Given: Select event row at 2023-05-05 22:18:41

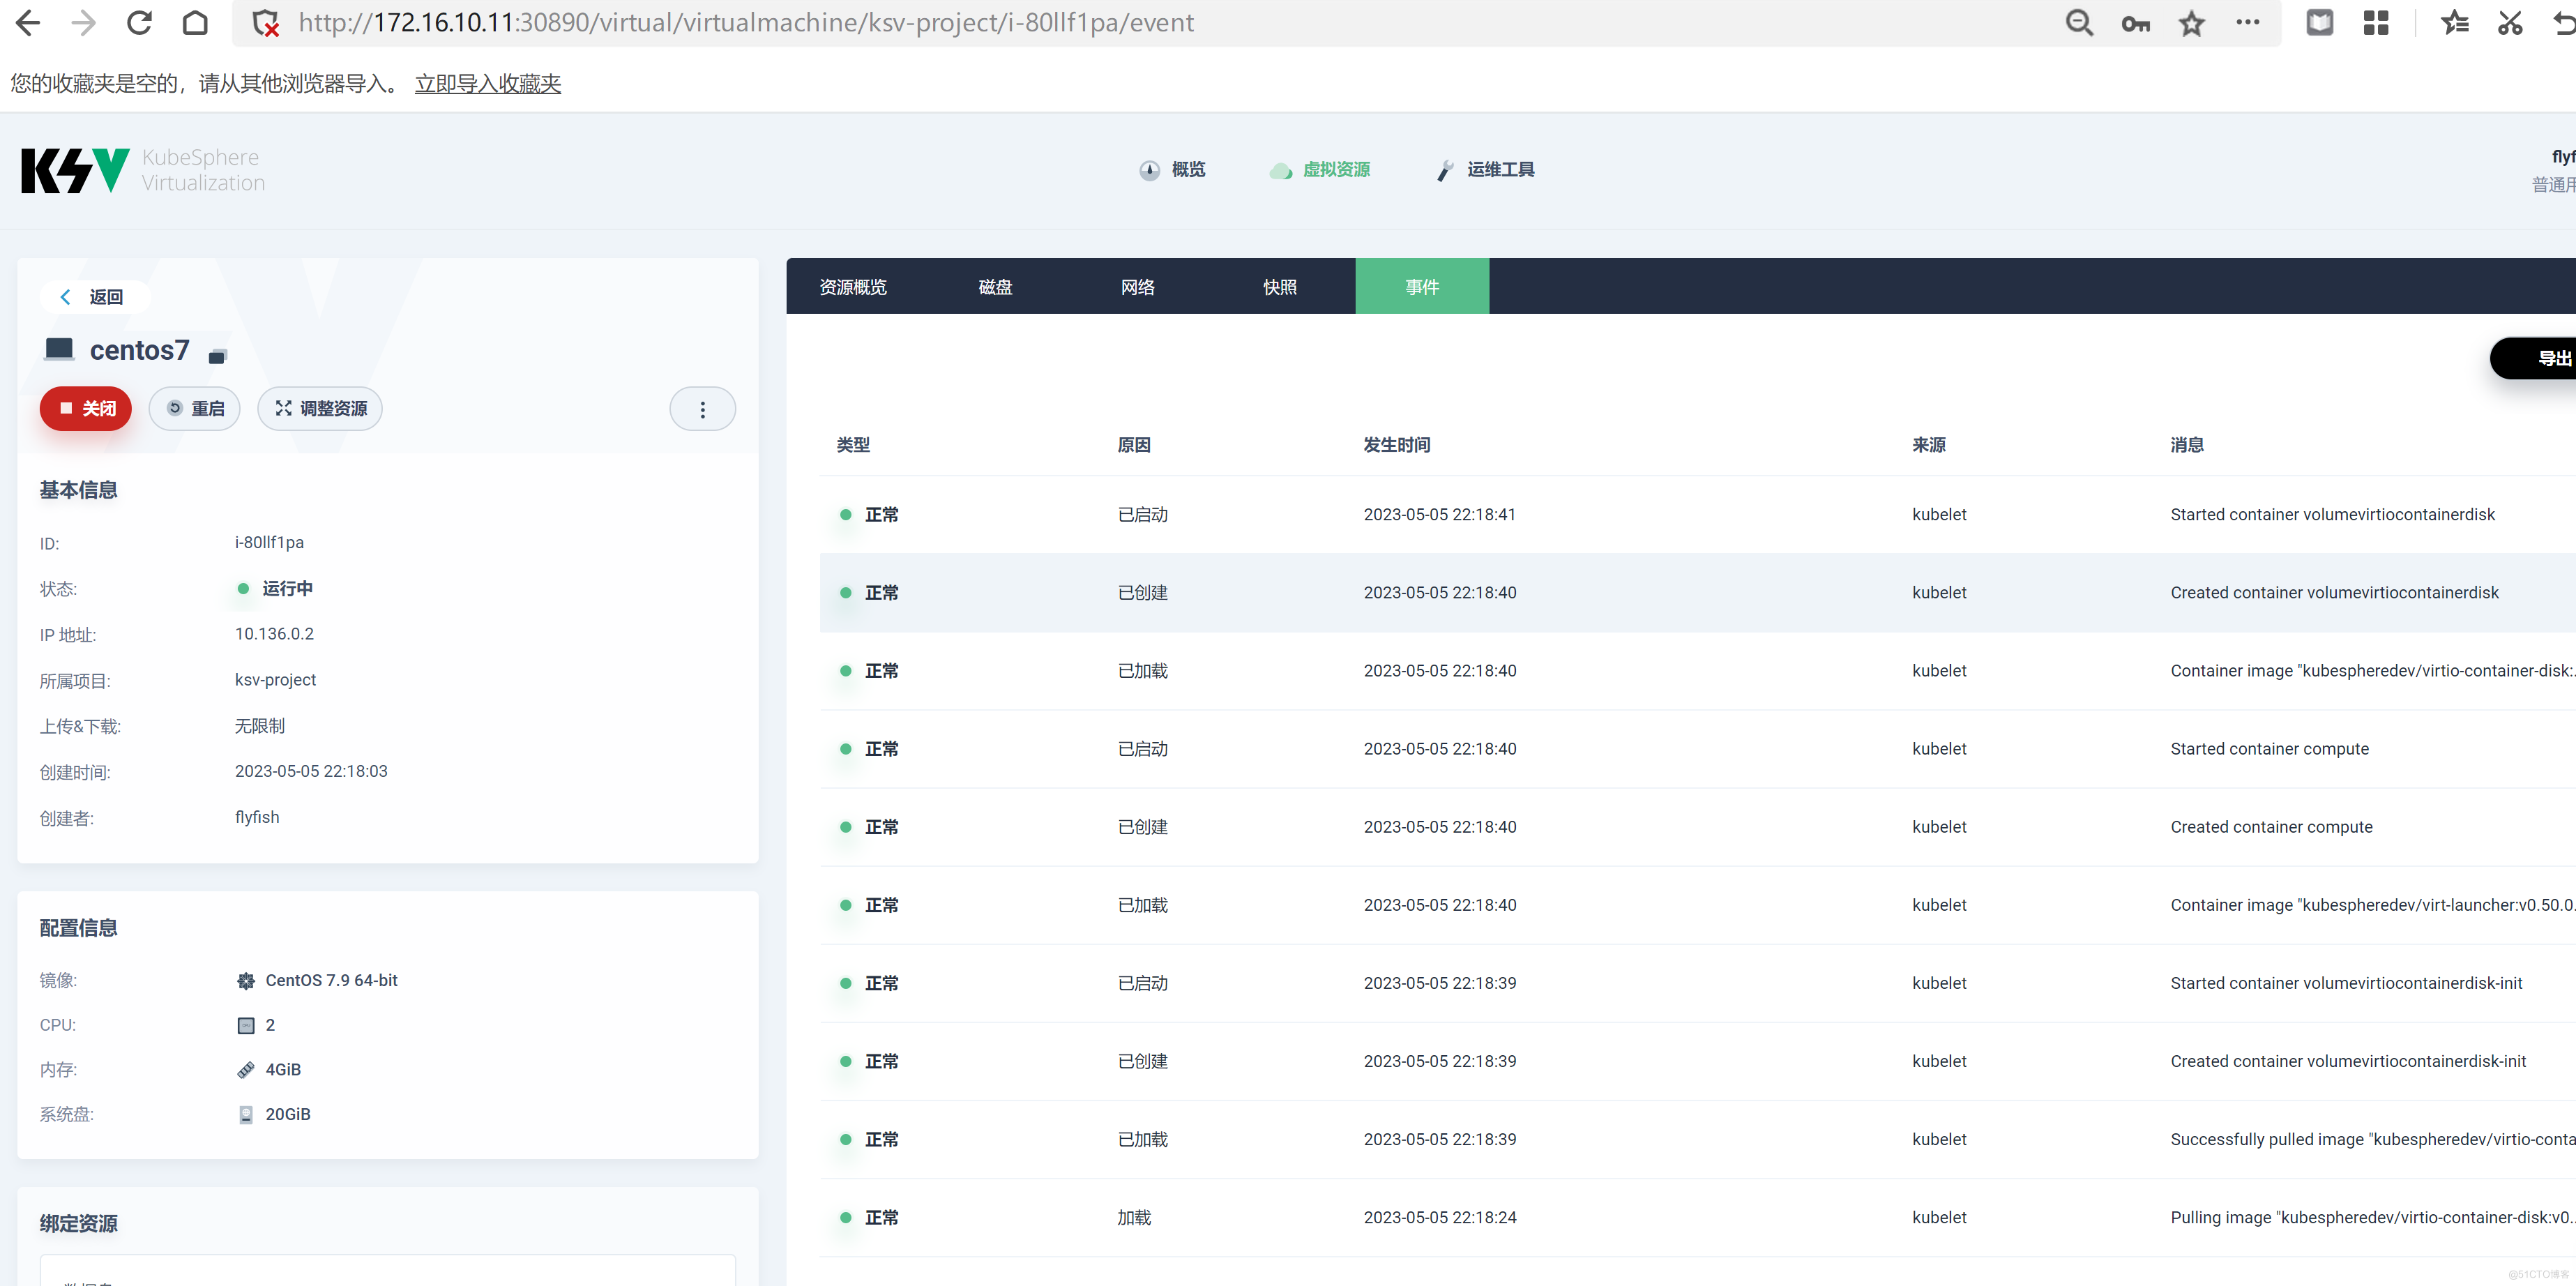Looking at the screenshot, I should [1698, 515].
